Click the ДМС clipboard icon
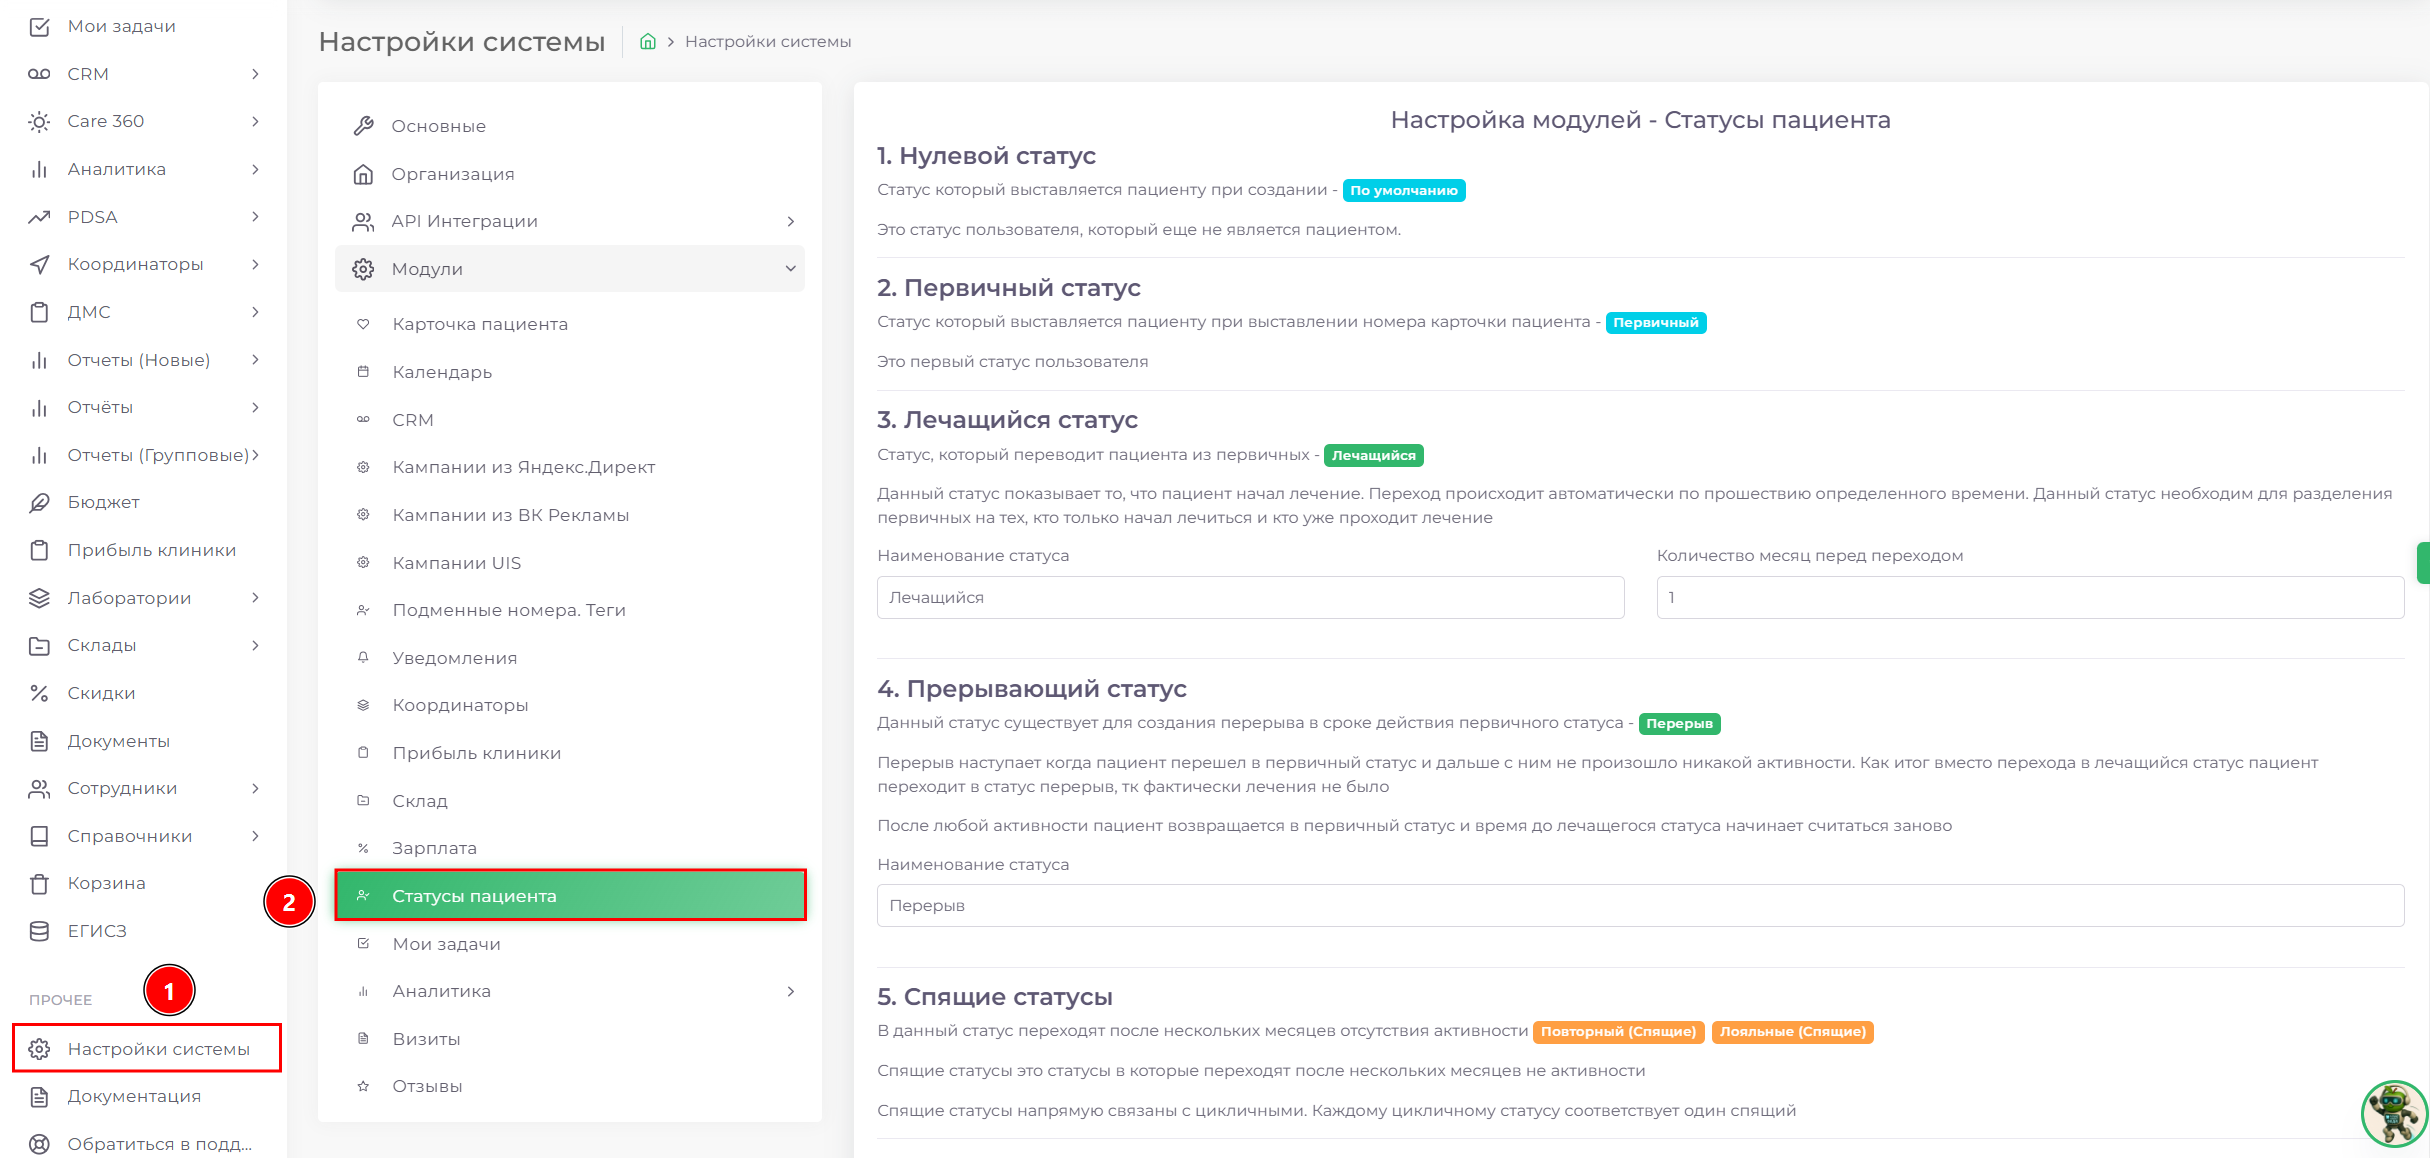 click(x=39, y=312)
